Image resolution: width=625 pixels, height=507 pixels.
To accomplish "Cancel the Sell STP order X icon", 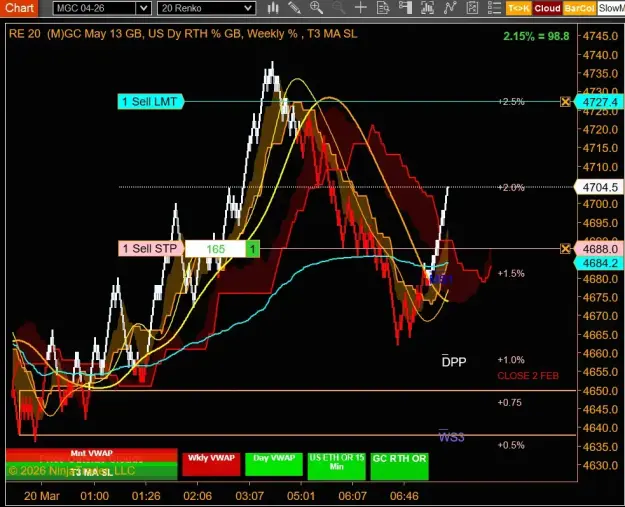I will click(x=565, y=249).
